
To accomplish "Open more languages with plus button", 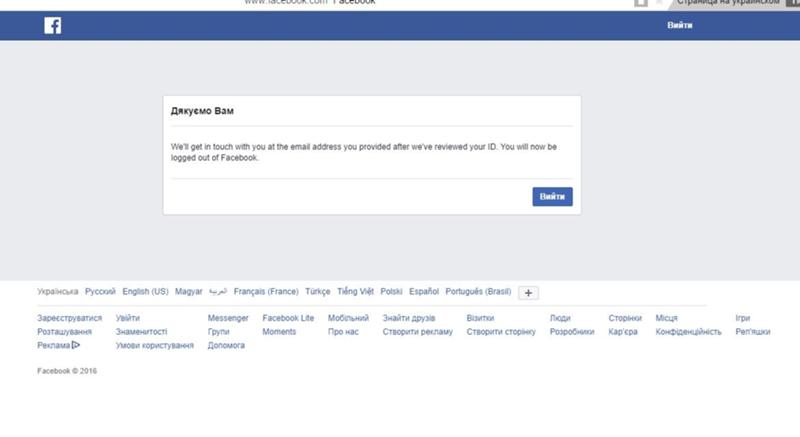I will point(528,293).
